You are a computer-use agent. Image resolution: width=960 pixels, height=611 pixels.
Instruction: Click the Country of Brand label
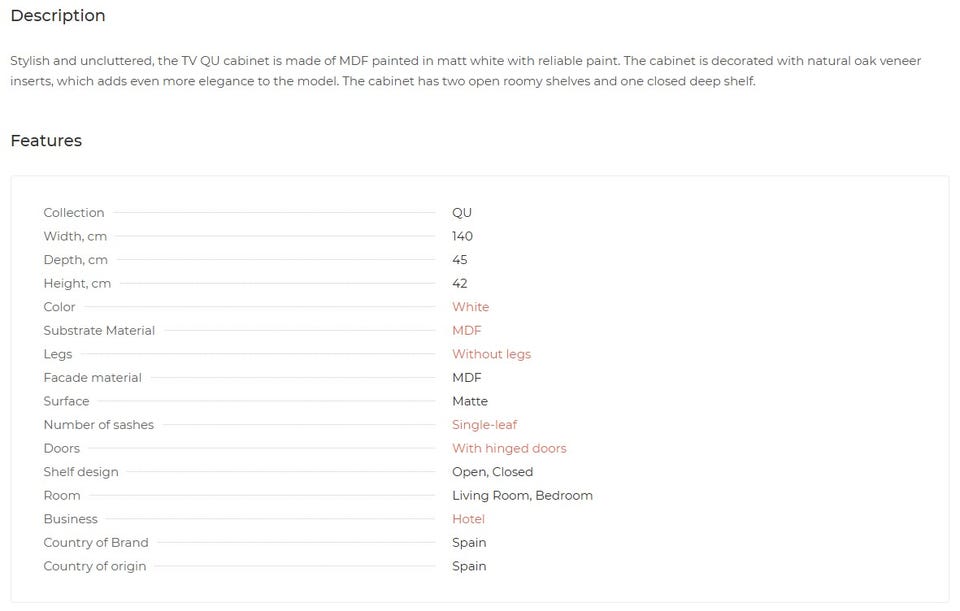click(96, 543)
